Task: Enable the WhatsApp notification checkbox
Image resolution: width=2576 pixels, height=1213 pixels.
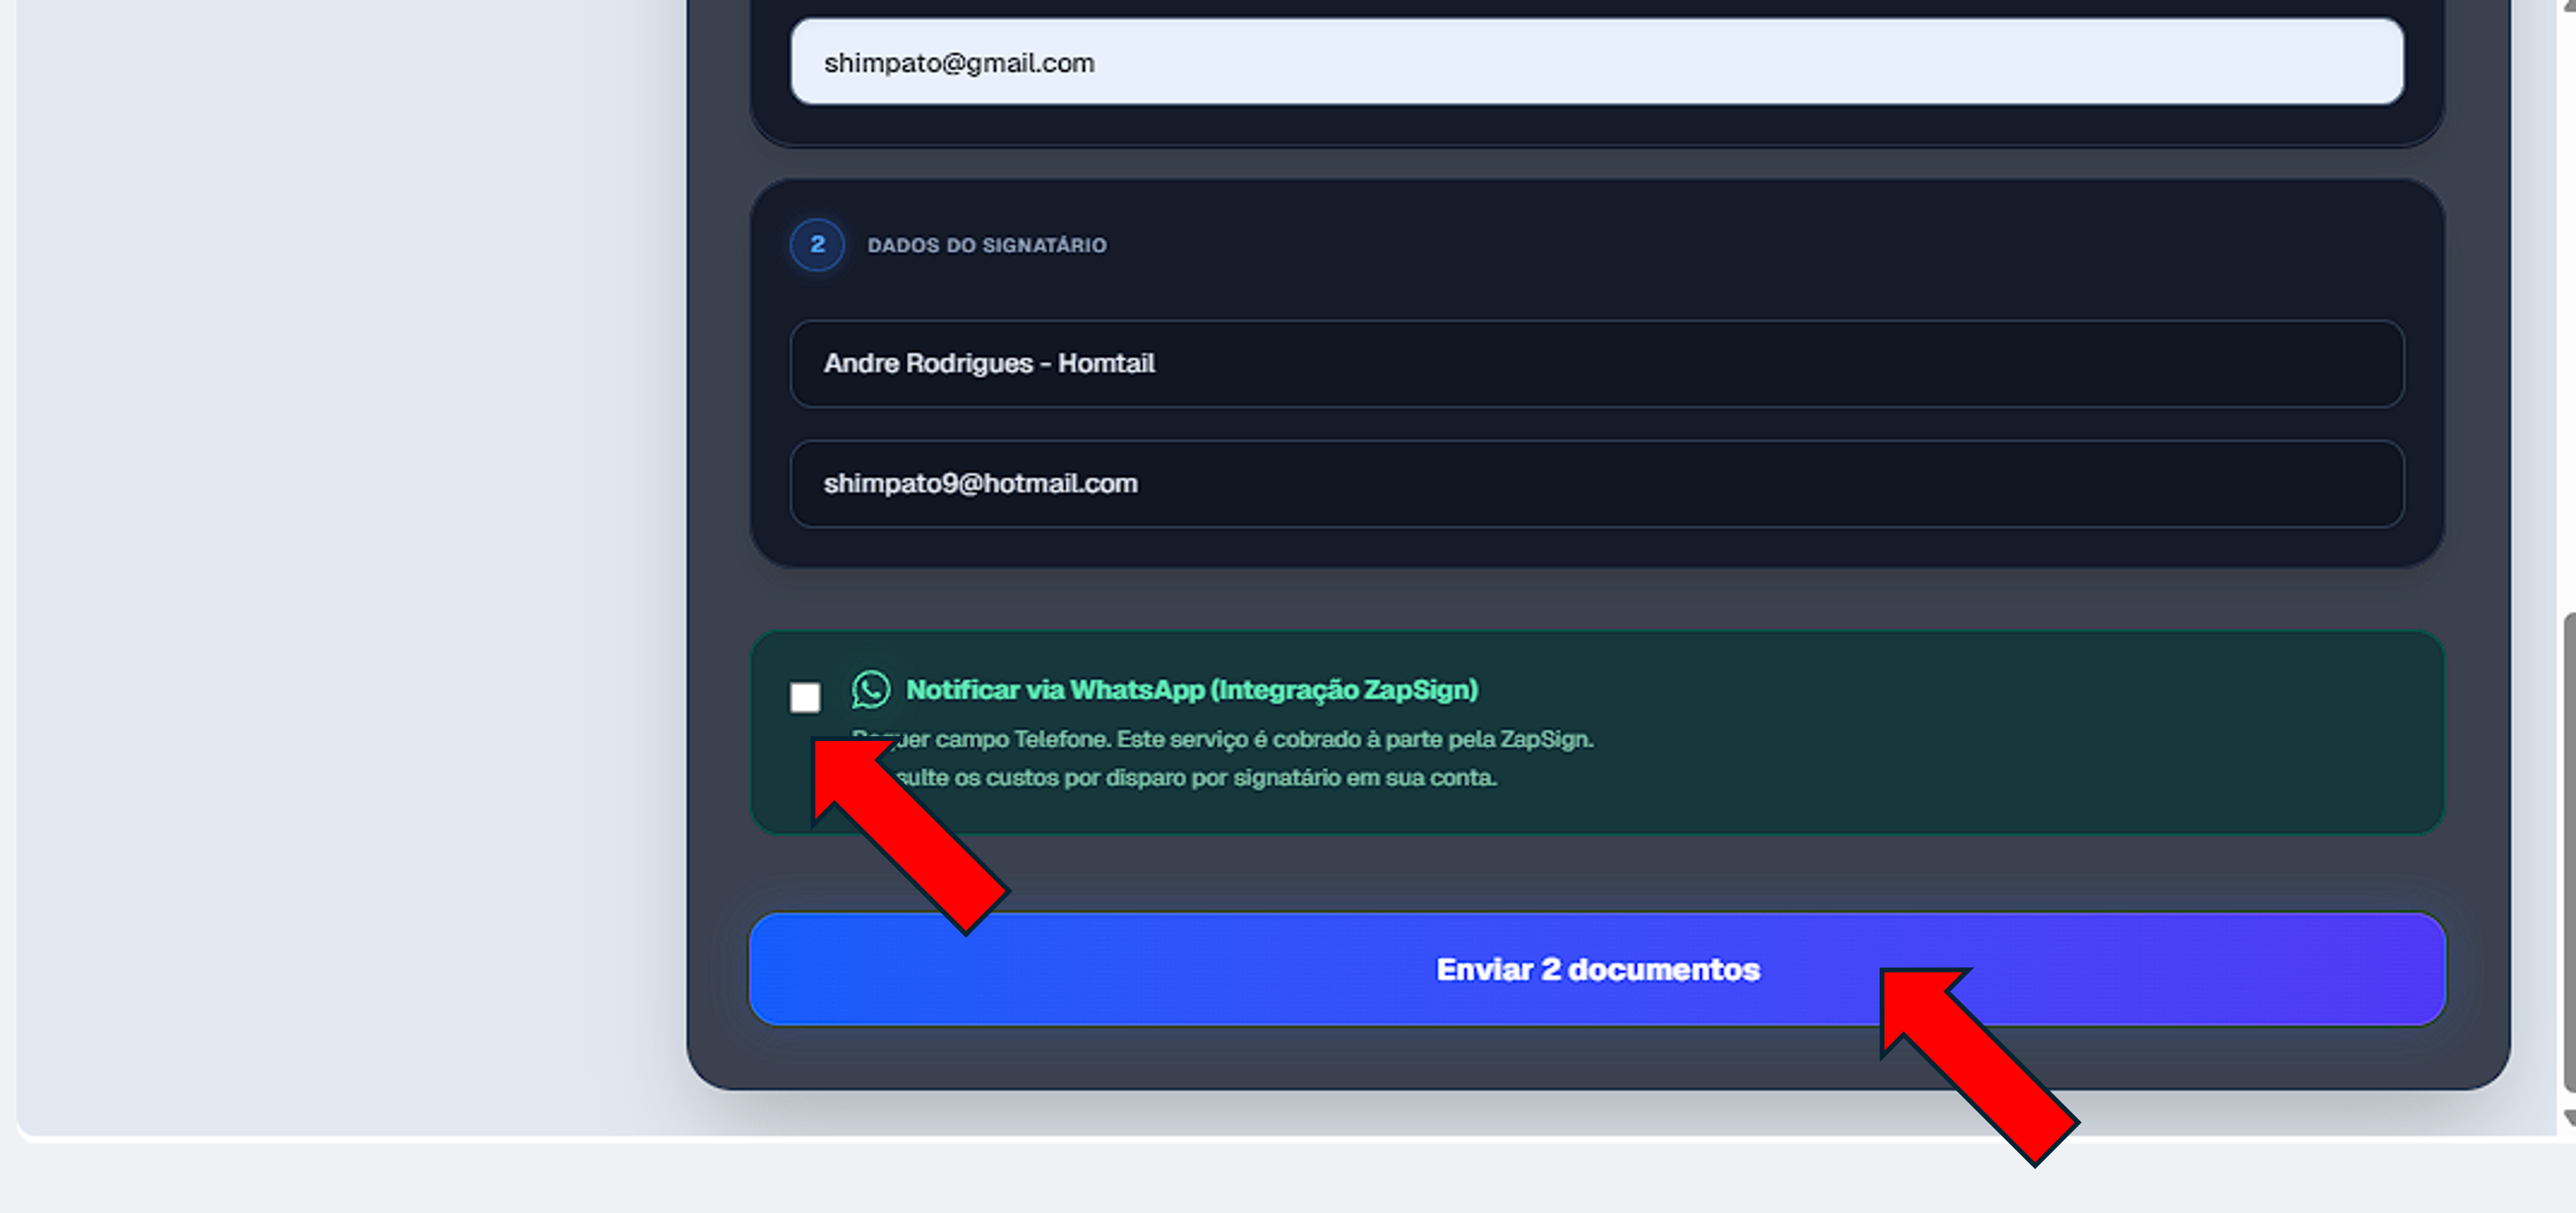Action: pos(805,697)
